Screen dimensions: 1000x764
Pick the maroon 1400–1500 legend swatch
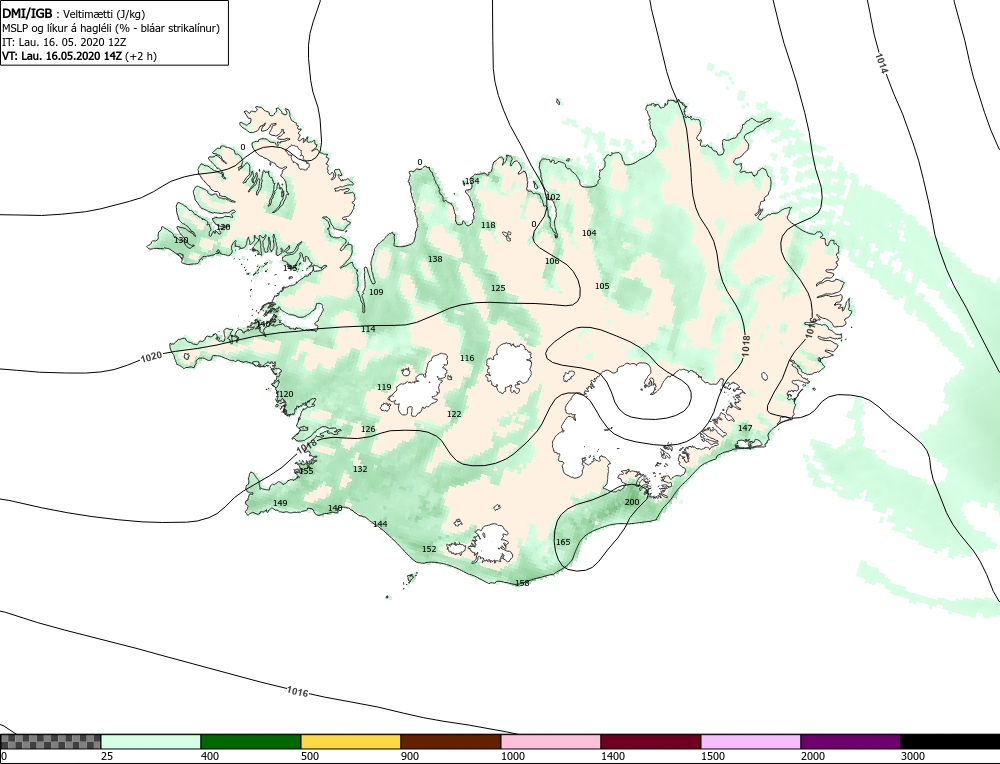click(x=651, y=741)
